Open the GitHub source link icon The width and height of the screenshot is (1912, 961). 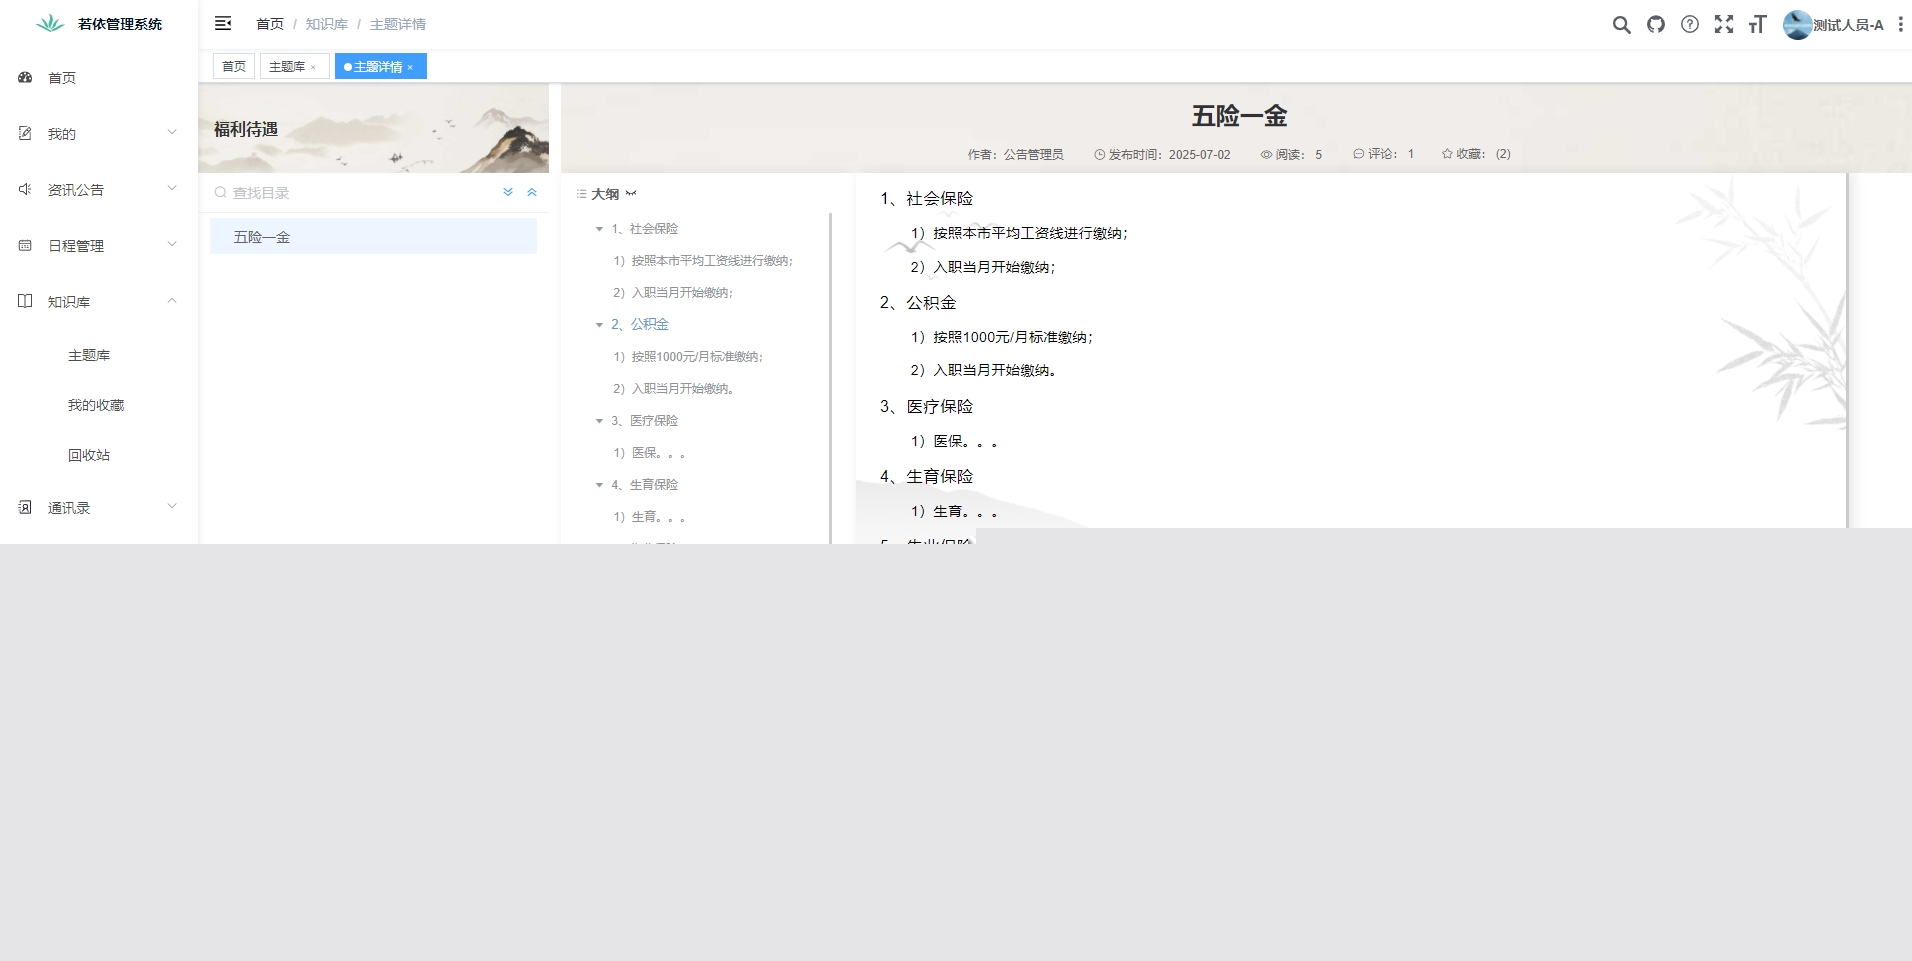pos(1656,25)
